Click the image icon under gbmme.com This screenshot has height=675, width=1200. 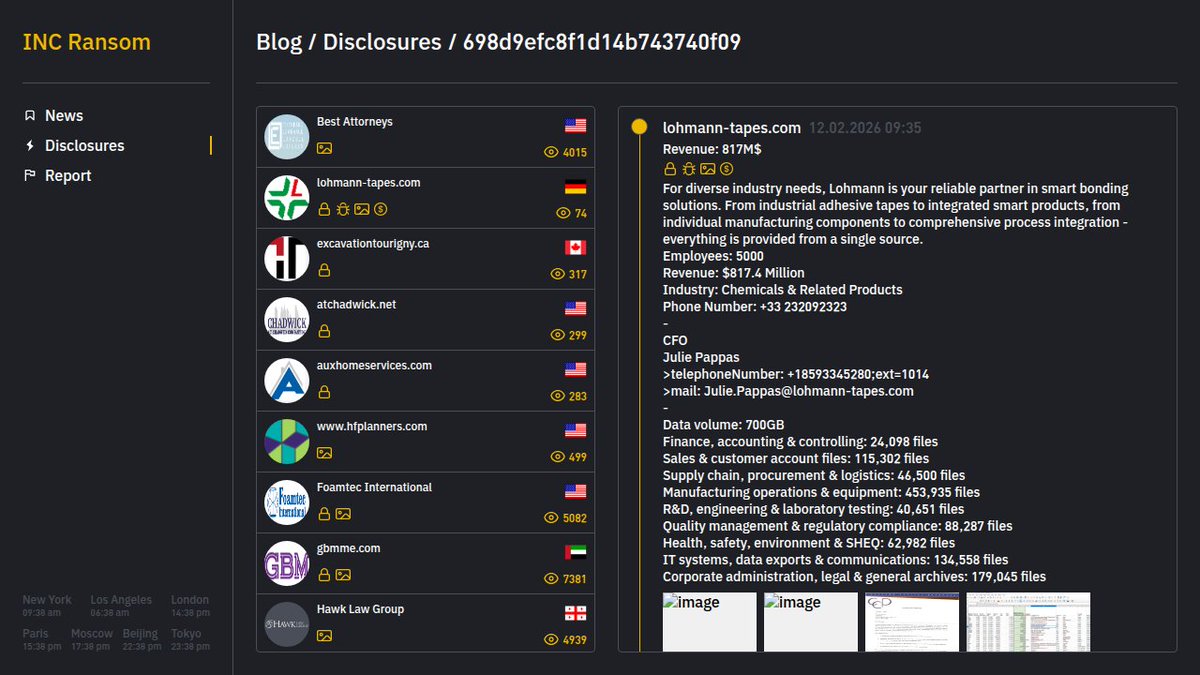(343, 575)
